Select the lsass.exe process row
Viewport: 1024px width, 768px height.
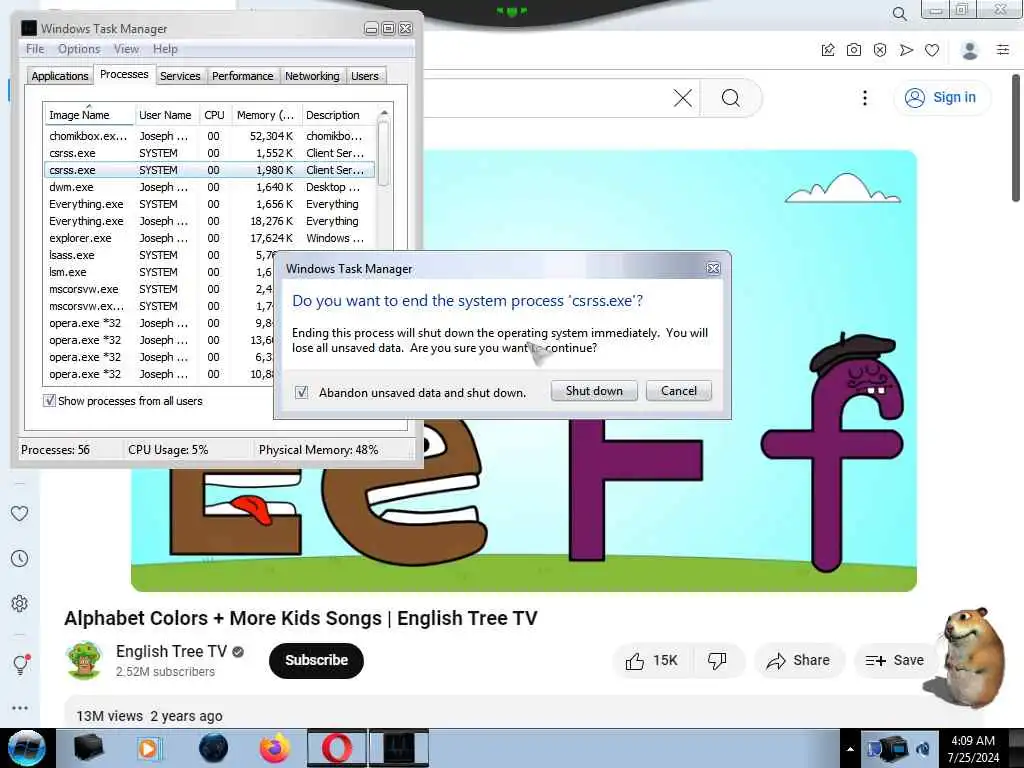[x=160, y=255]
